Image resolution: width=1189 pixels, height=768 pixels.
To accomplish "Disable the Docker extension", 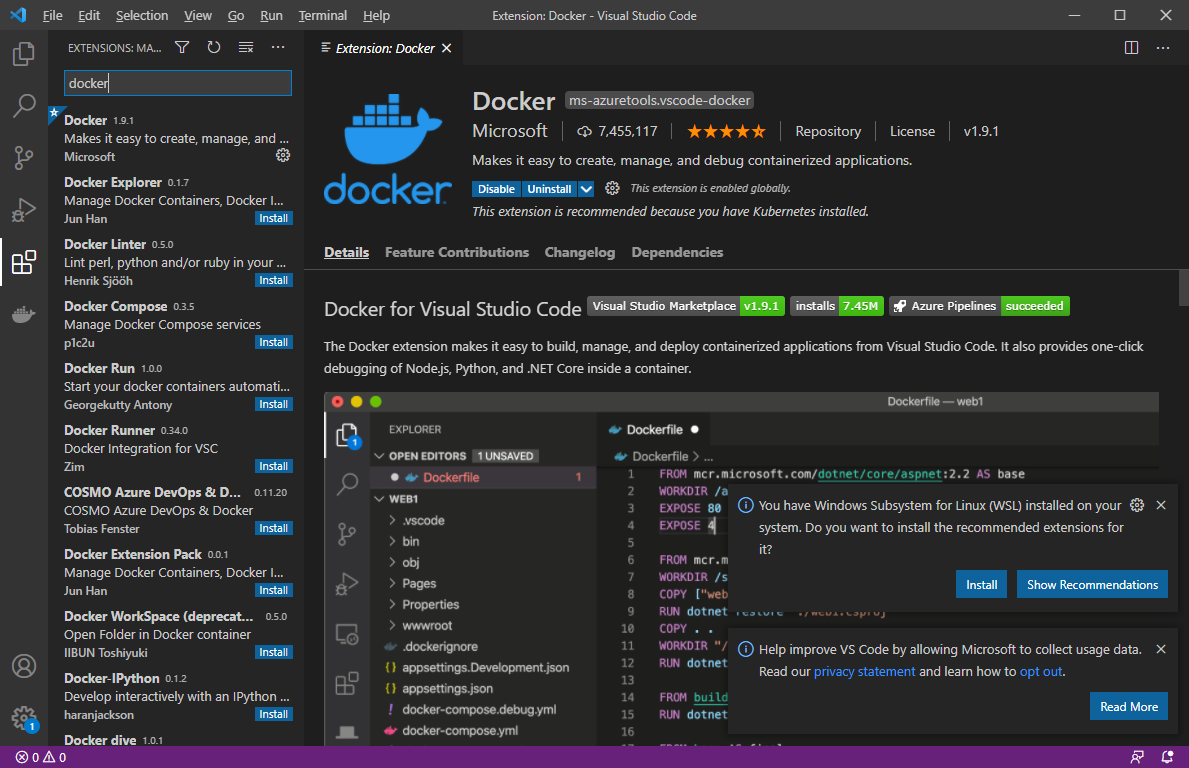I will coord(496,189).
